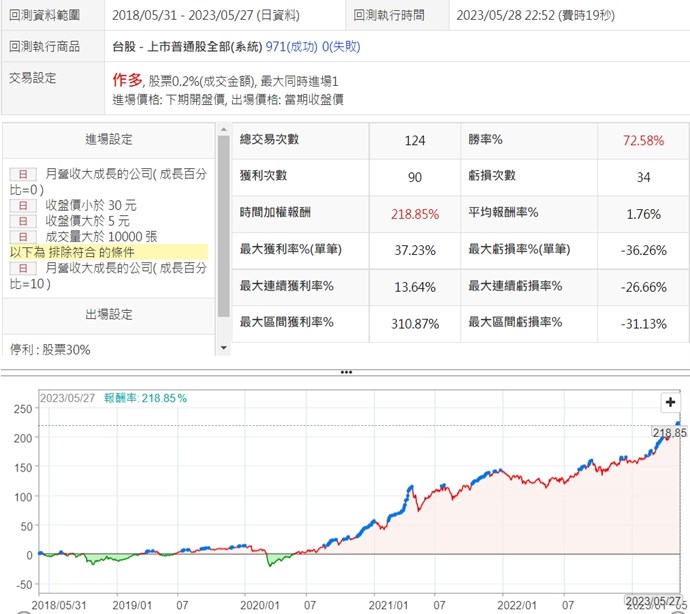Click the 勝率% value 72.58%
690x614 pixels.
tap(643, 141)
